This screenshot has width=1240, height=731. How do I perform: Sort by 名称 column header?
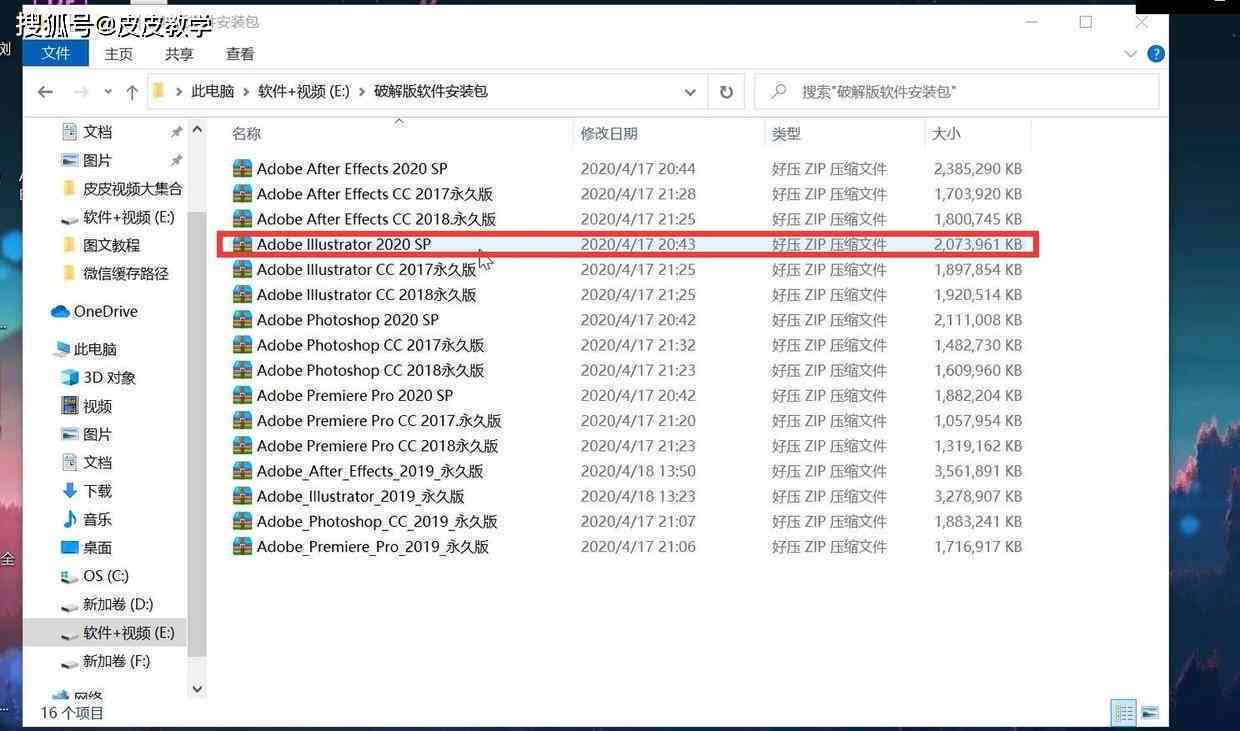(246, 133)
